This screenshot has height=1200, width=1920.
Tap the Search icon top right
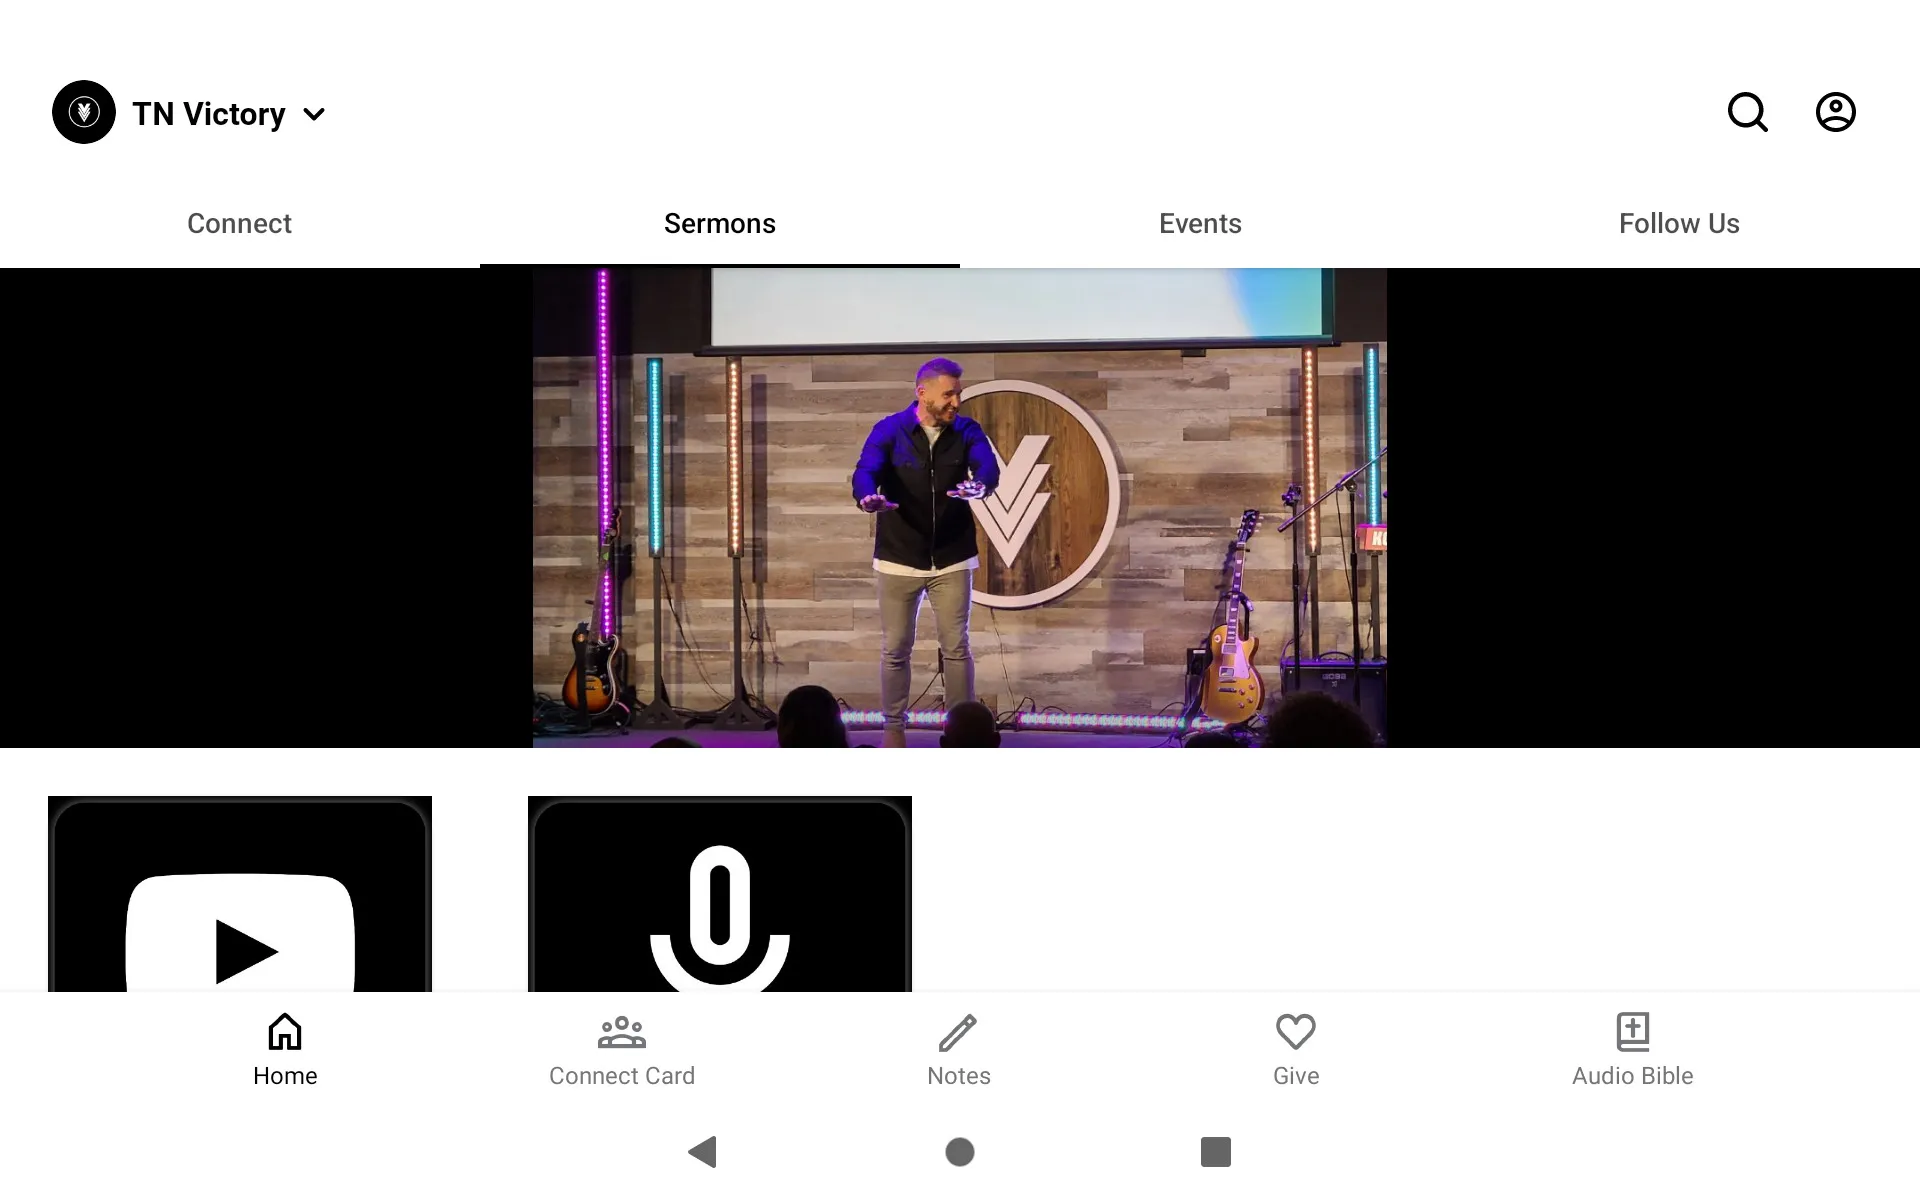[1749, 112]
